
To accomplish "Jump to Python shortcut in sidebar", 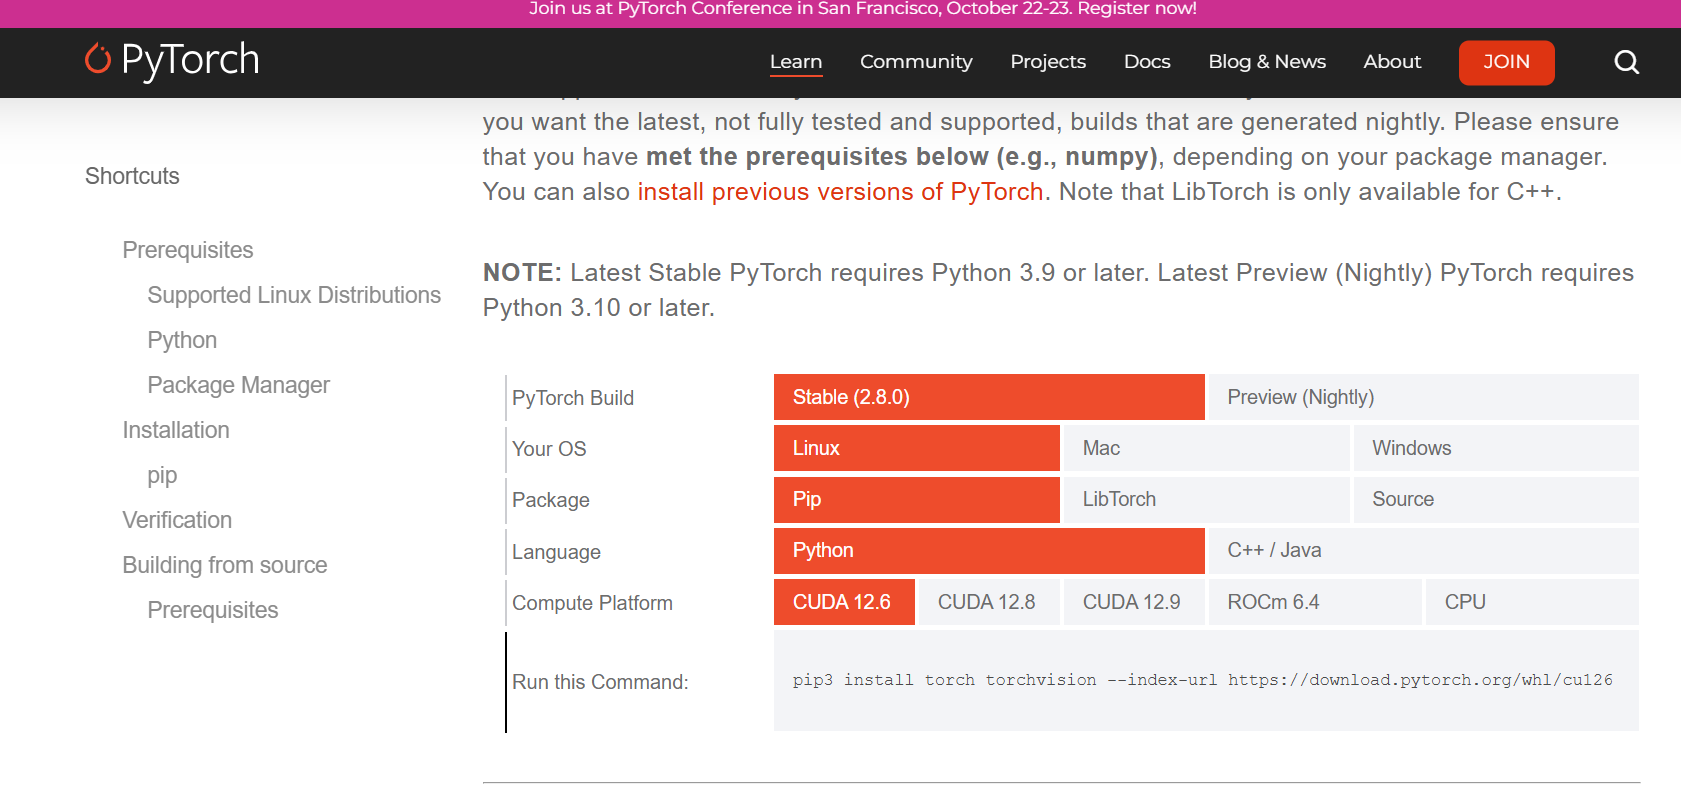I will coord(182,340).
